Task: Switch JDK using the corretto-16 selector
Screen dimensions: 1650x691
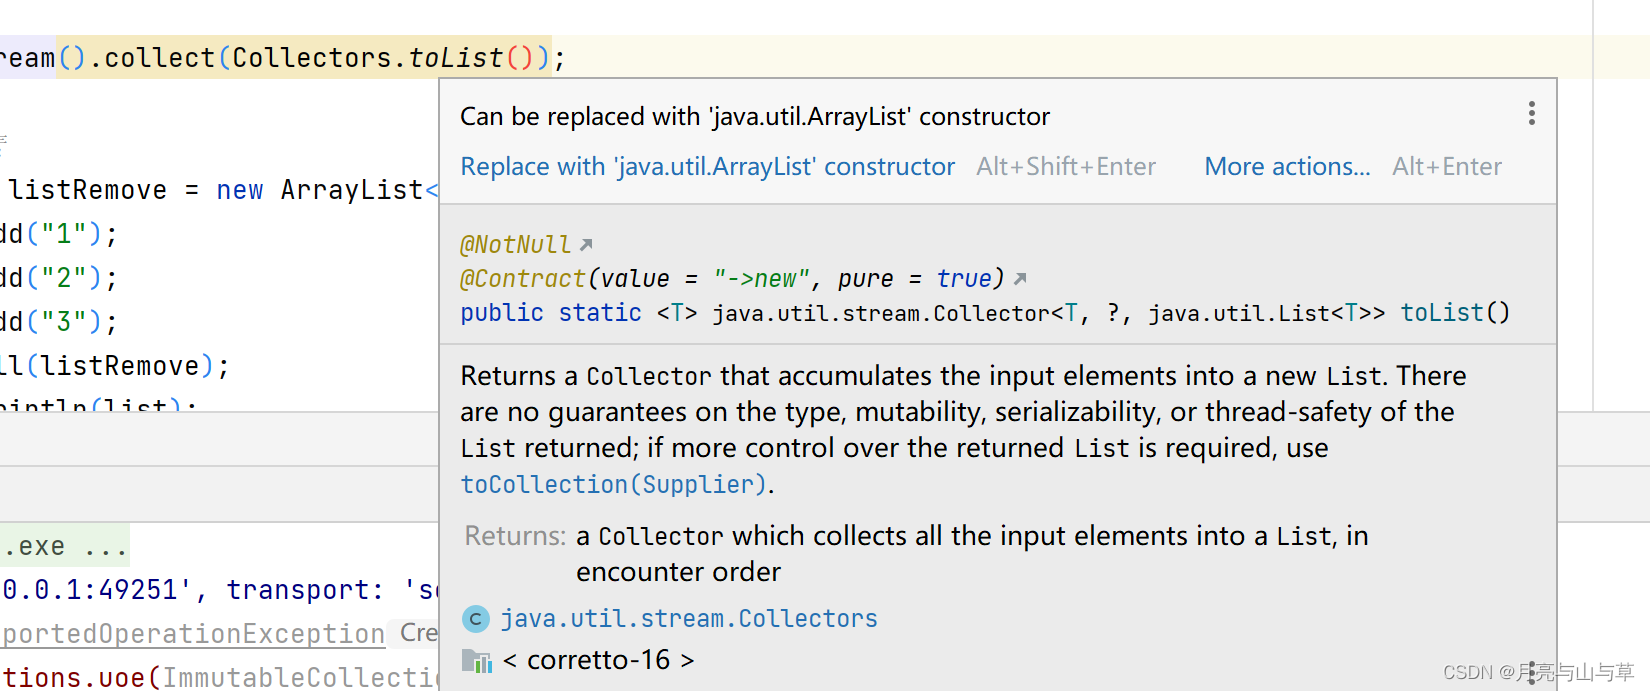Action: (597, 659)
